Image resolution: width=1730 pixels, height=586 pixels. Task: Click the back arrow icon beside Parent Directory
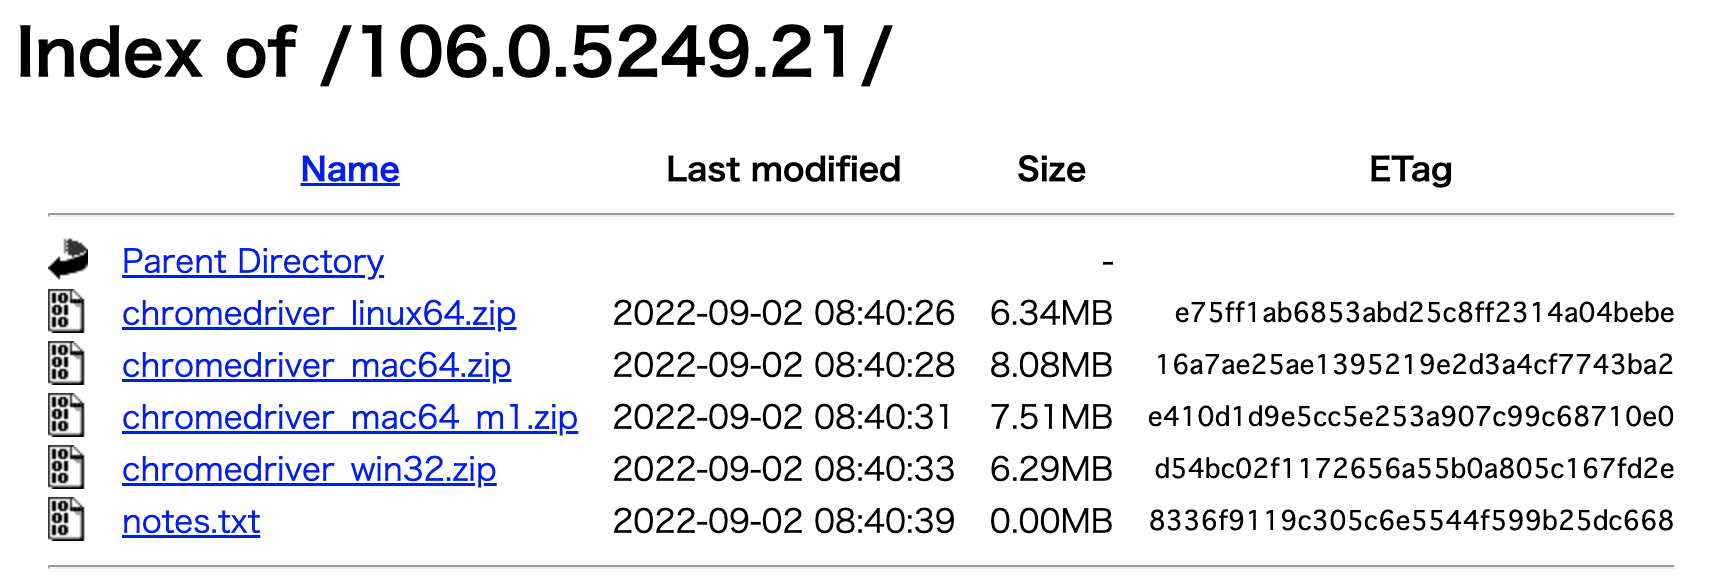coord(68,259)
